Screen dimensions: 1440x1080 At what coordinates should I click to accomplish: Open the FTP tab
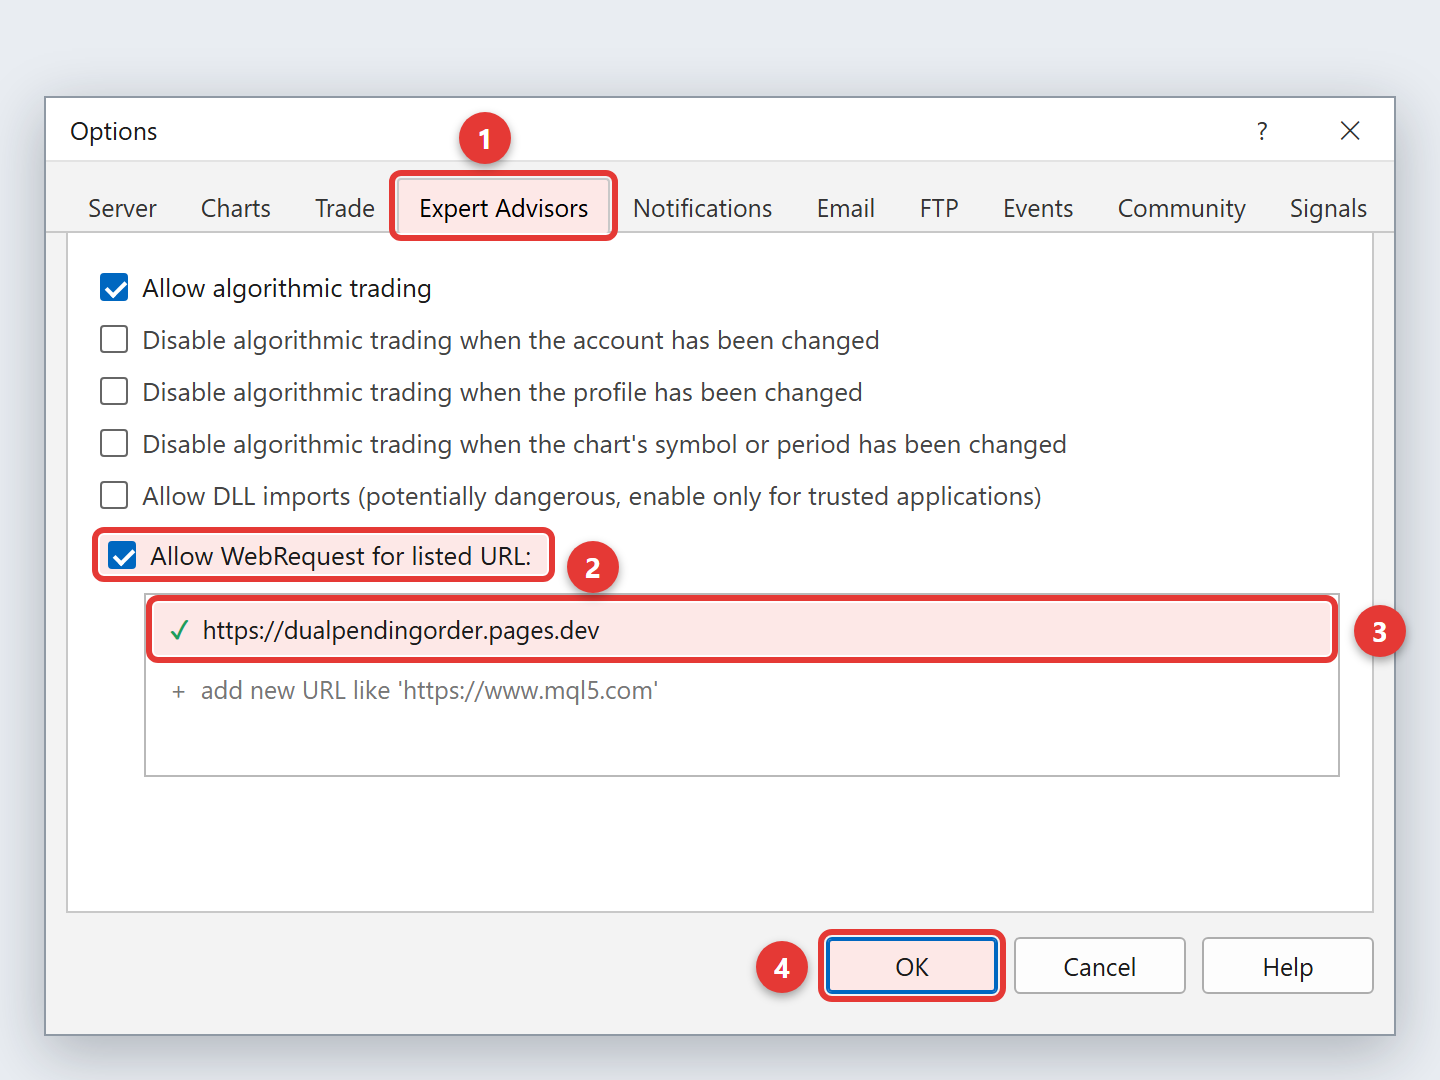pyautogui.click(x=939, y=208)
